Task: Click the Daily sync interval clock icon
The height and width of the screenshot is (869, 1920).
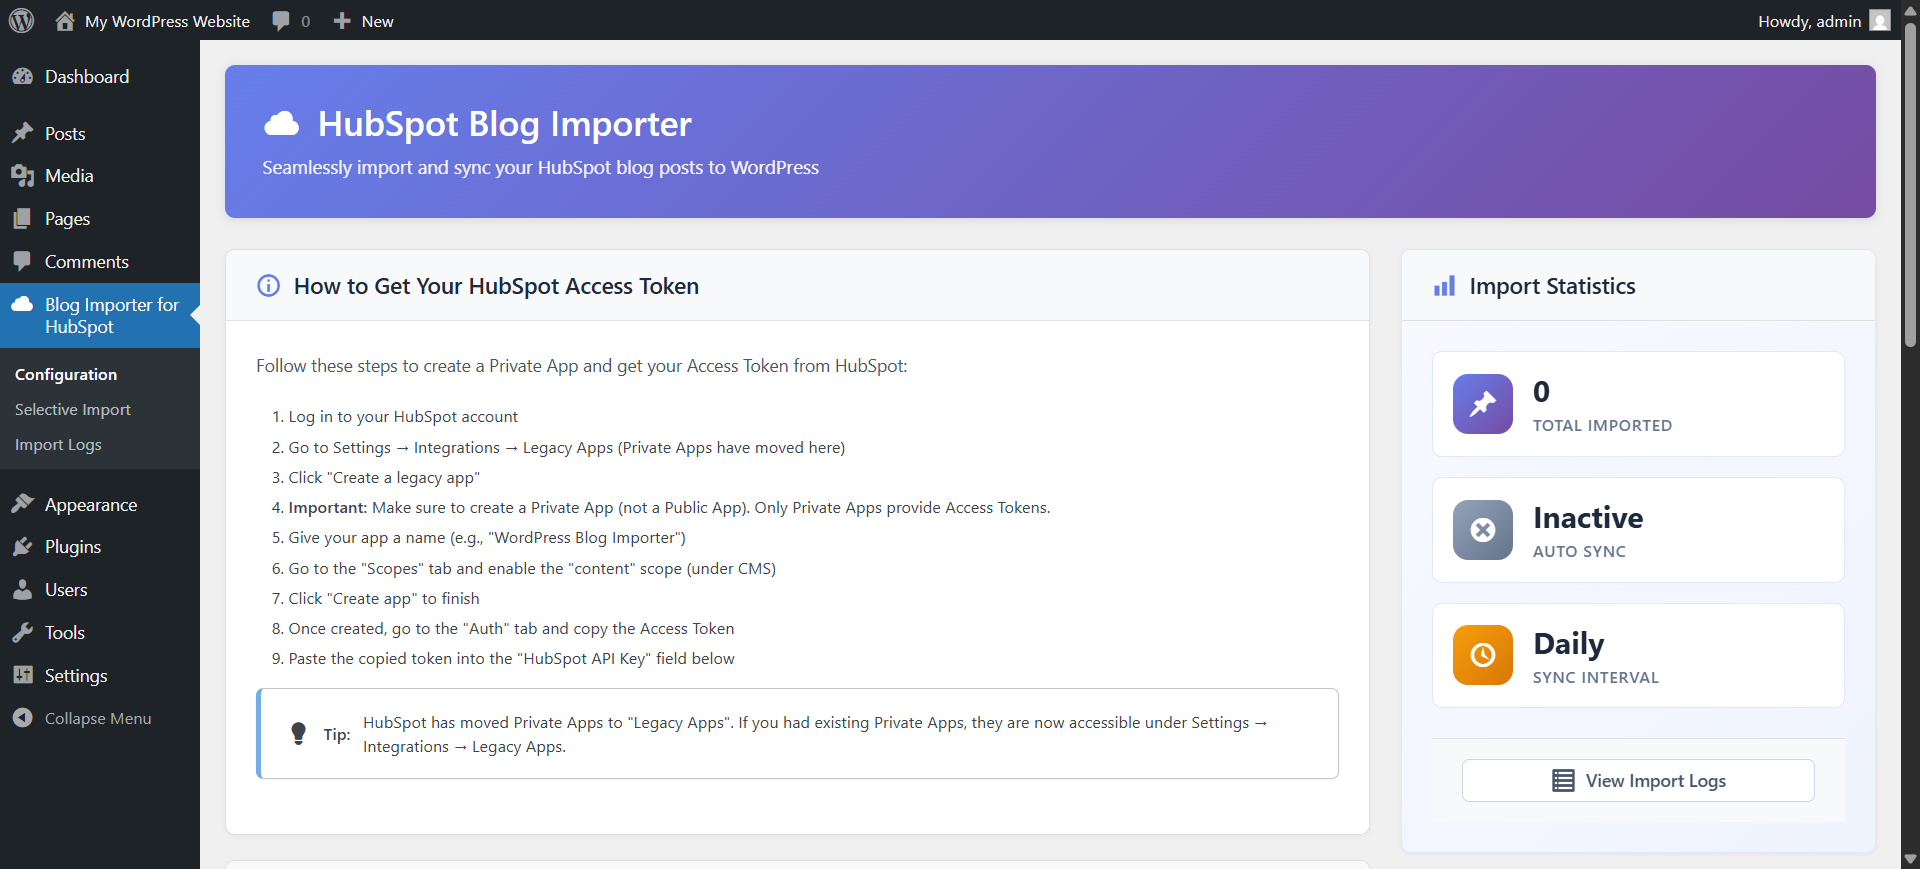Action: tap(1482, 655)
